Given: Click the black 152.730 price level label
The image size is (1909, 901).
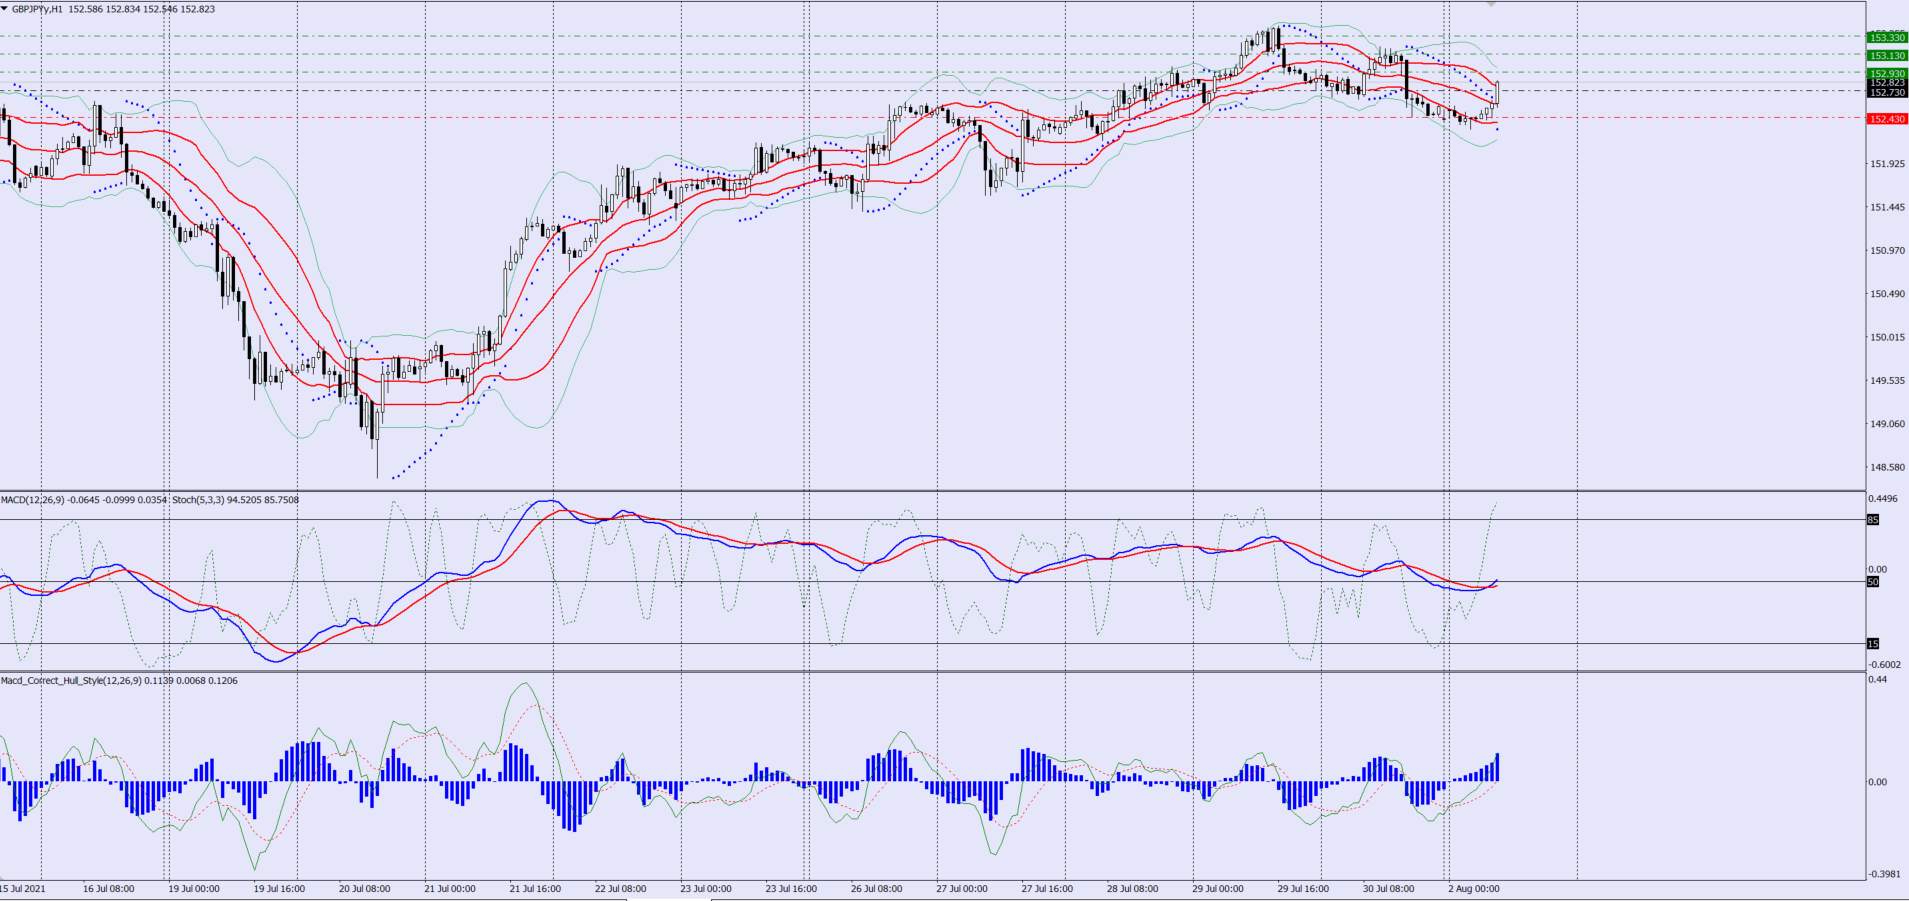Looking at the screenshot, I should coord(1887,93).
